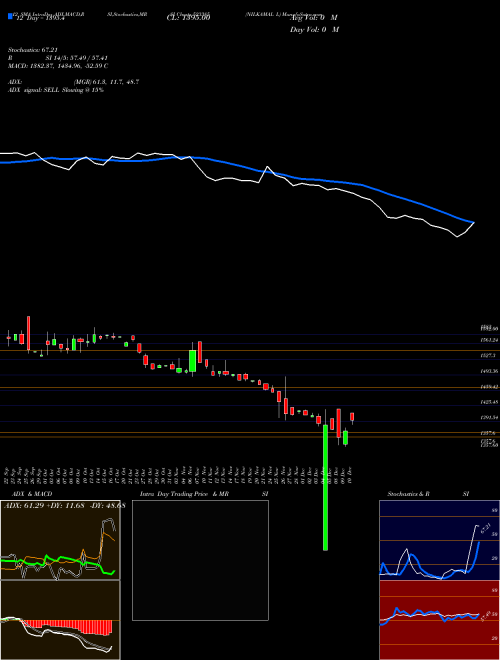Viewport: 500px width, 660px height.
Task: Click 'ADX signal: SELL Slowing @ 15%'
Action: point(56,90)
